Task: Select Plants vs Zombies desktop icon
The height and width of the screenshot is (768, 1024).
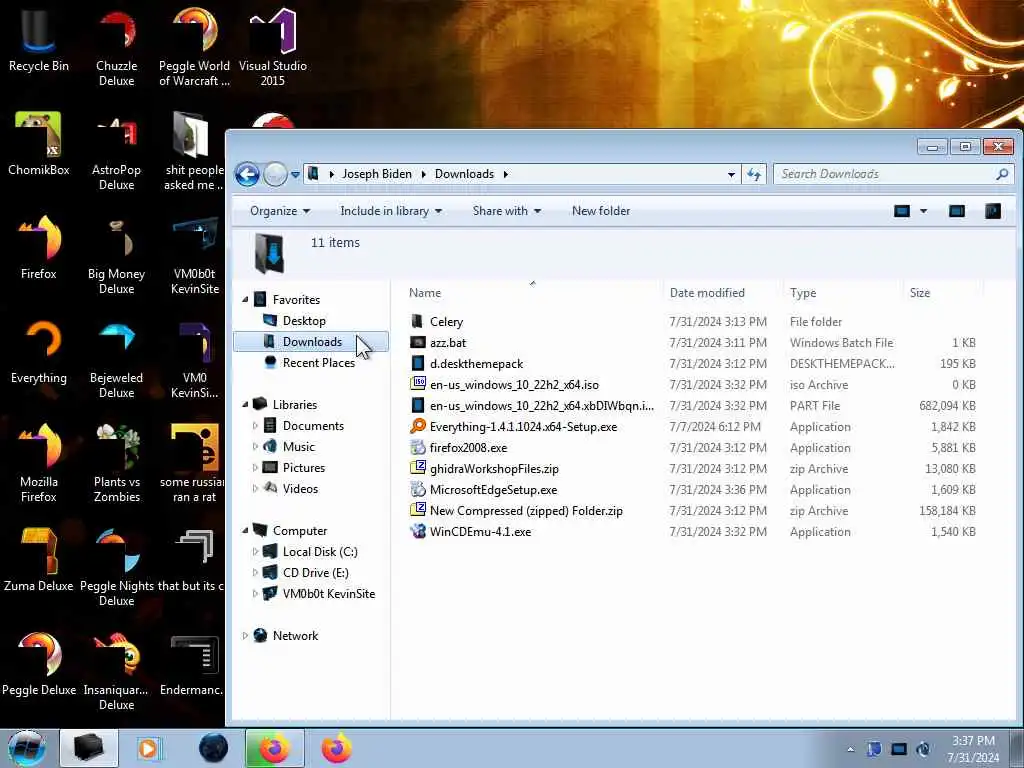Action: pyautogui.click(x=116, y=464)
